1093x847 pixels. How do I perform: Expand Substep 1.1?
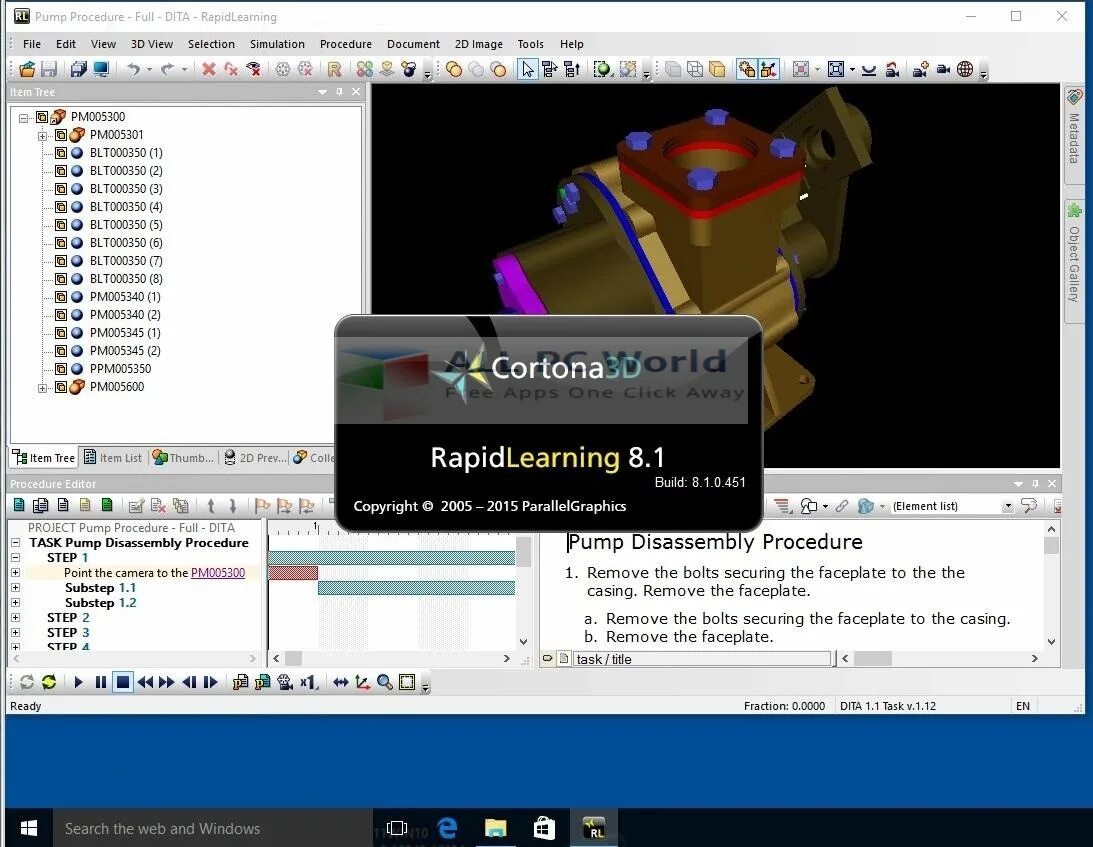tap(15, 588)
